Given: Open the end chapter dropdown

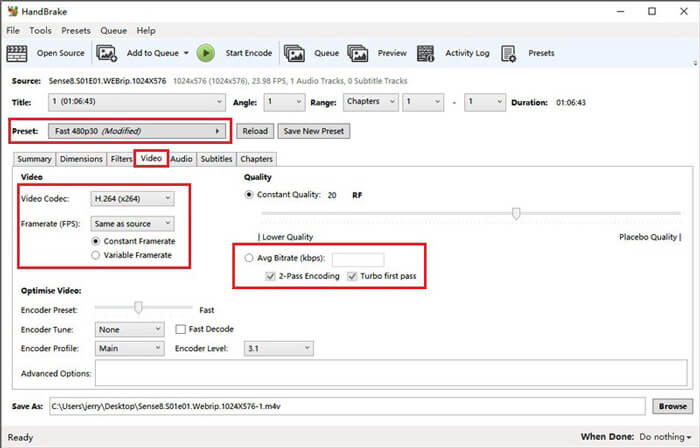Looking at the screenshot, I should coord(485,102).
